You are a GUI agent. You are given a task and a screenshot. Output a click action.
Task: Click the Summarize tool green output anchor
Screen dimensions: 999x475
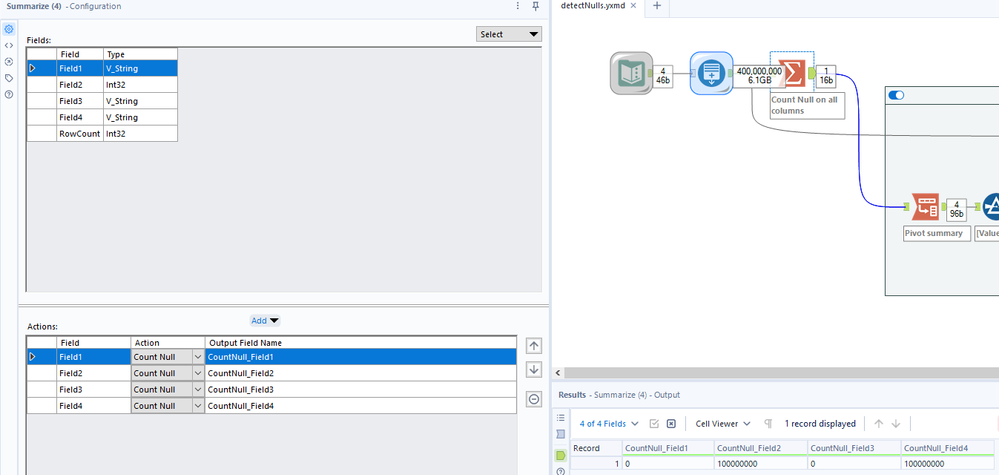(x=812, y=74)
